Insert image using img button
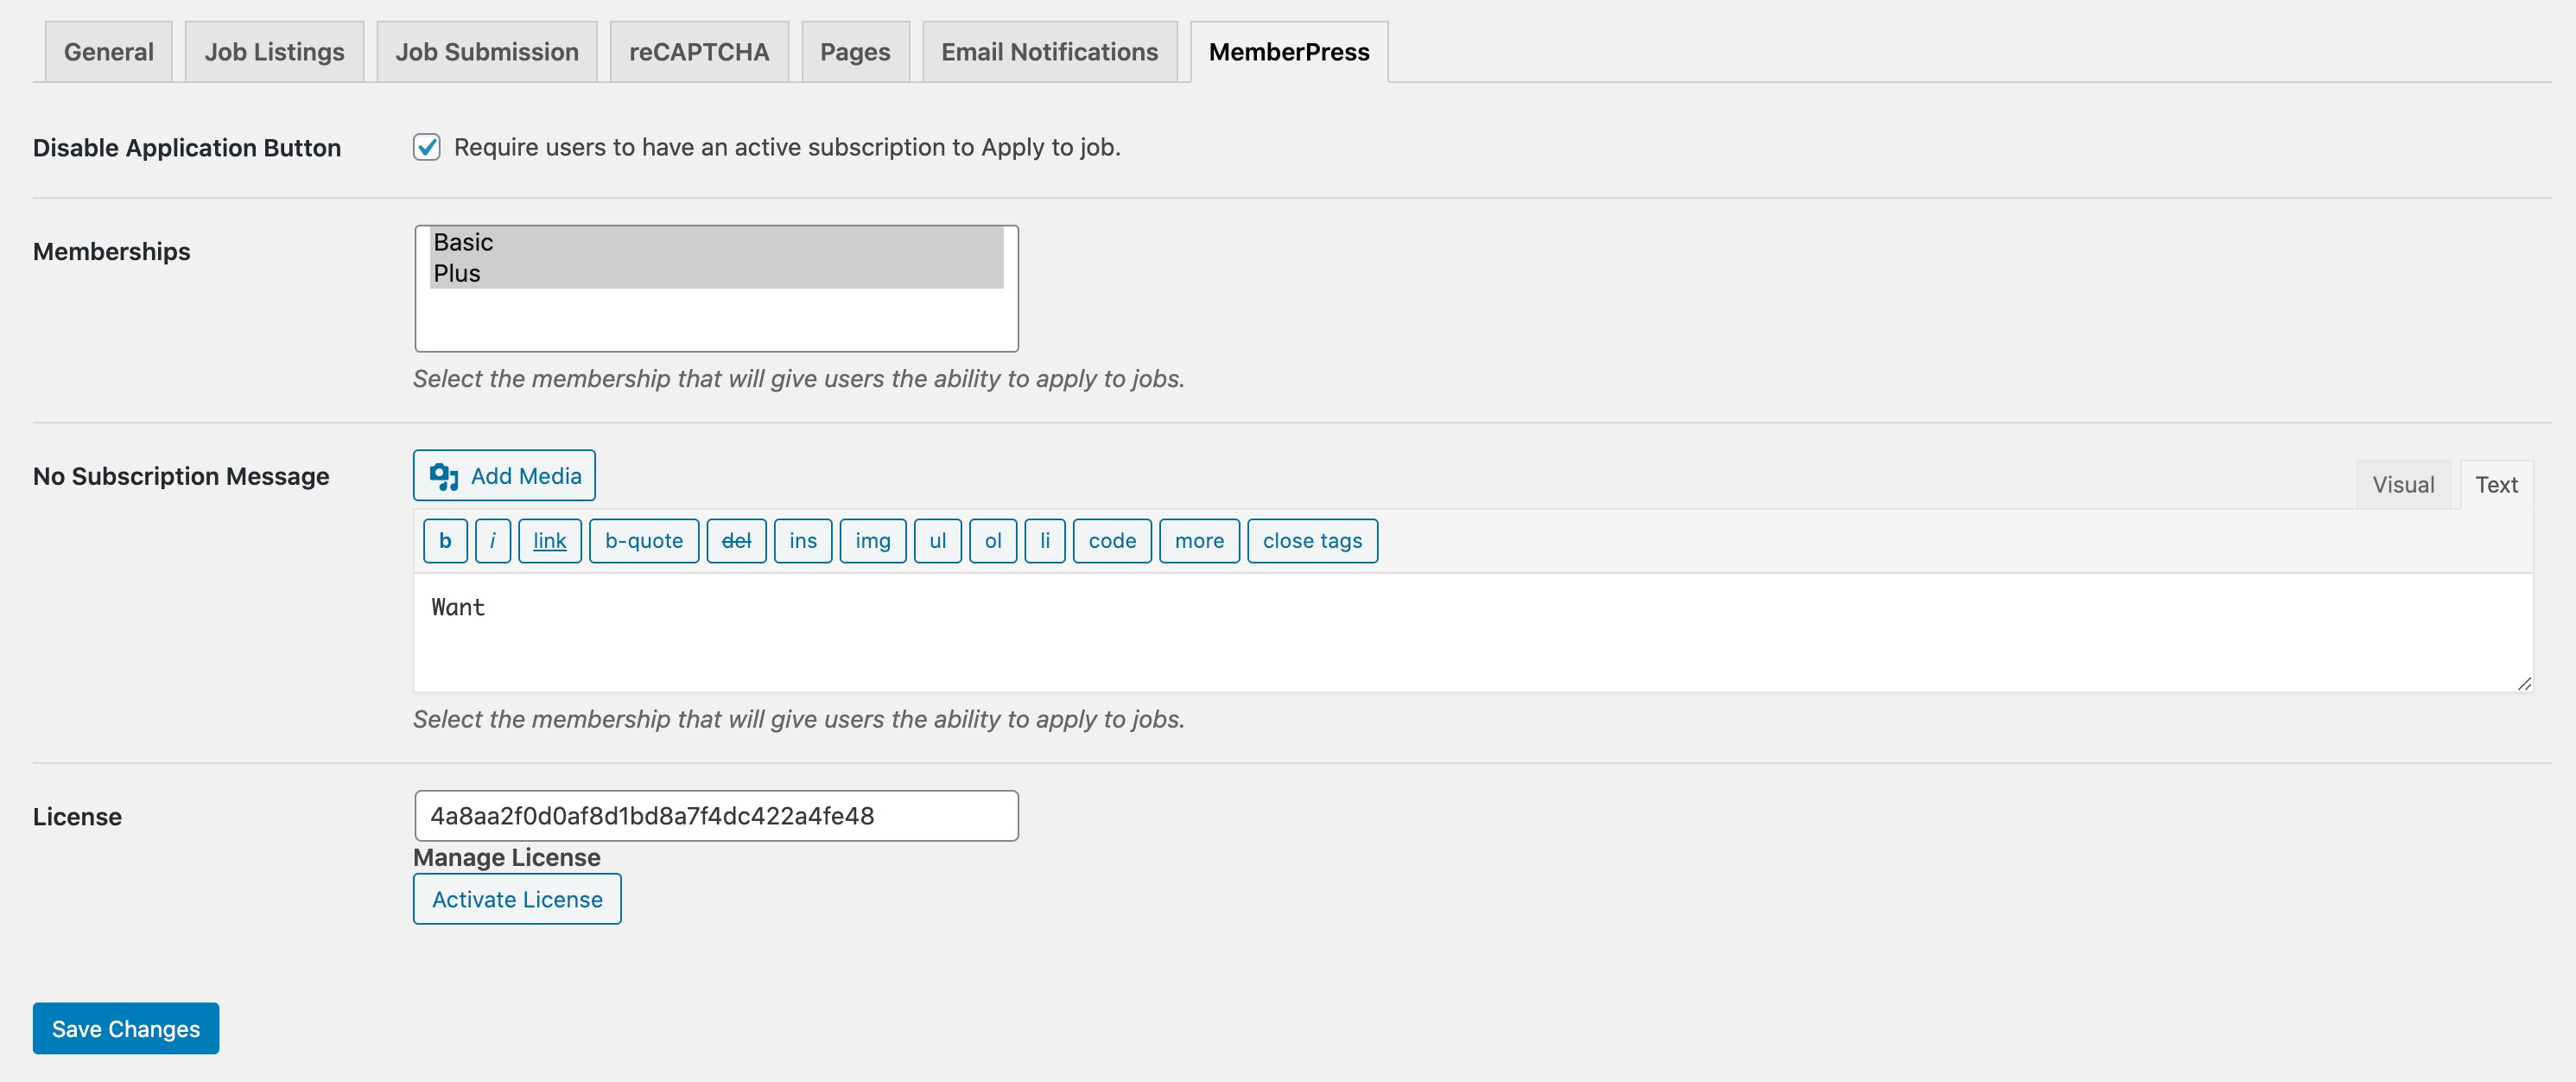Image resolution: width=2576 pixels, height=1082 pixels. click(873, 541)
